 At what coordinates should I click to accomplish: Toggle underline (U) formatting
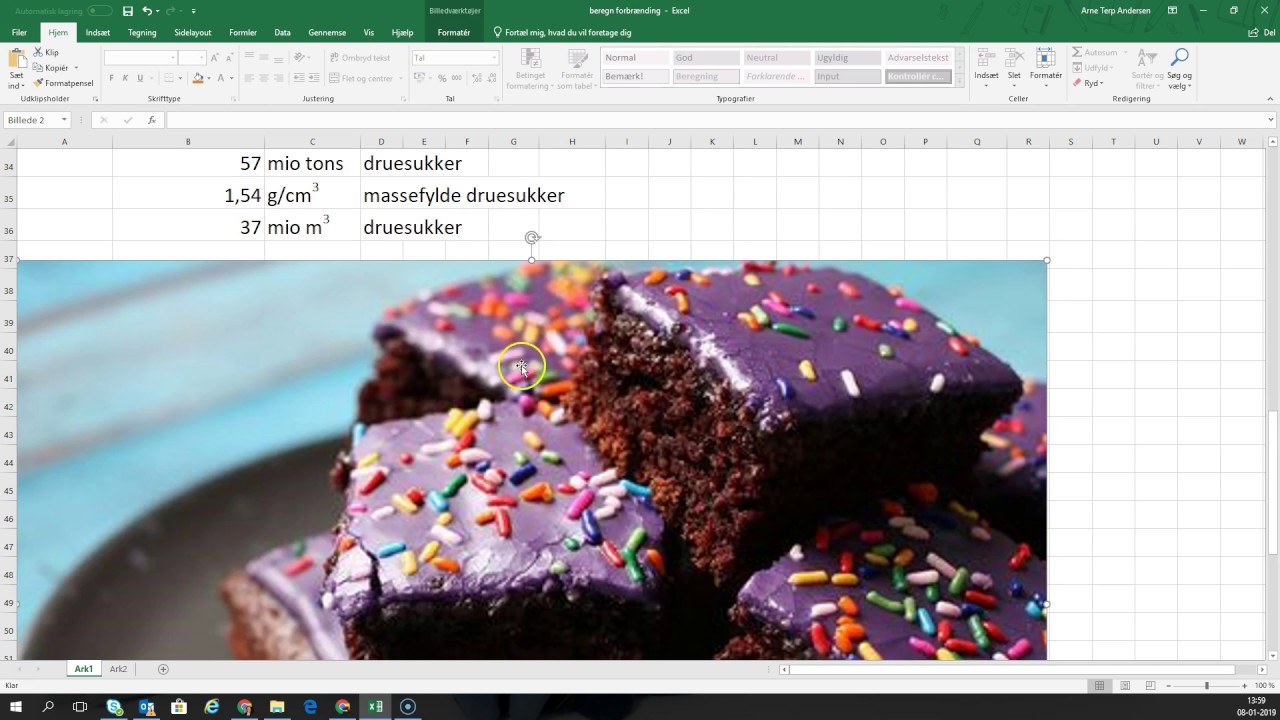click(140, 78)
